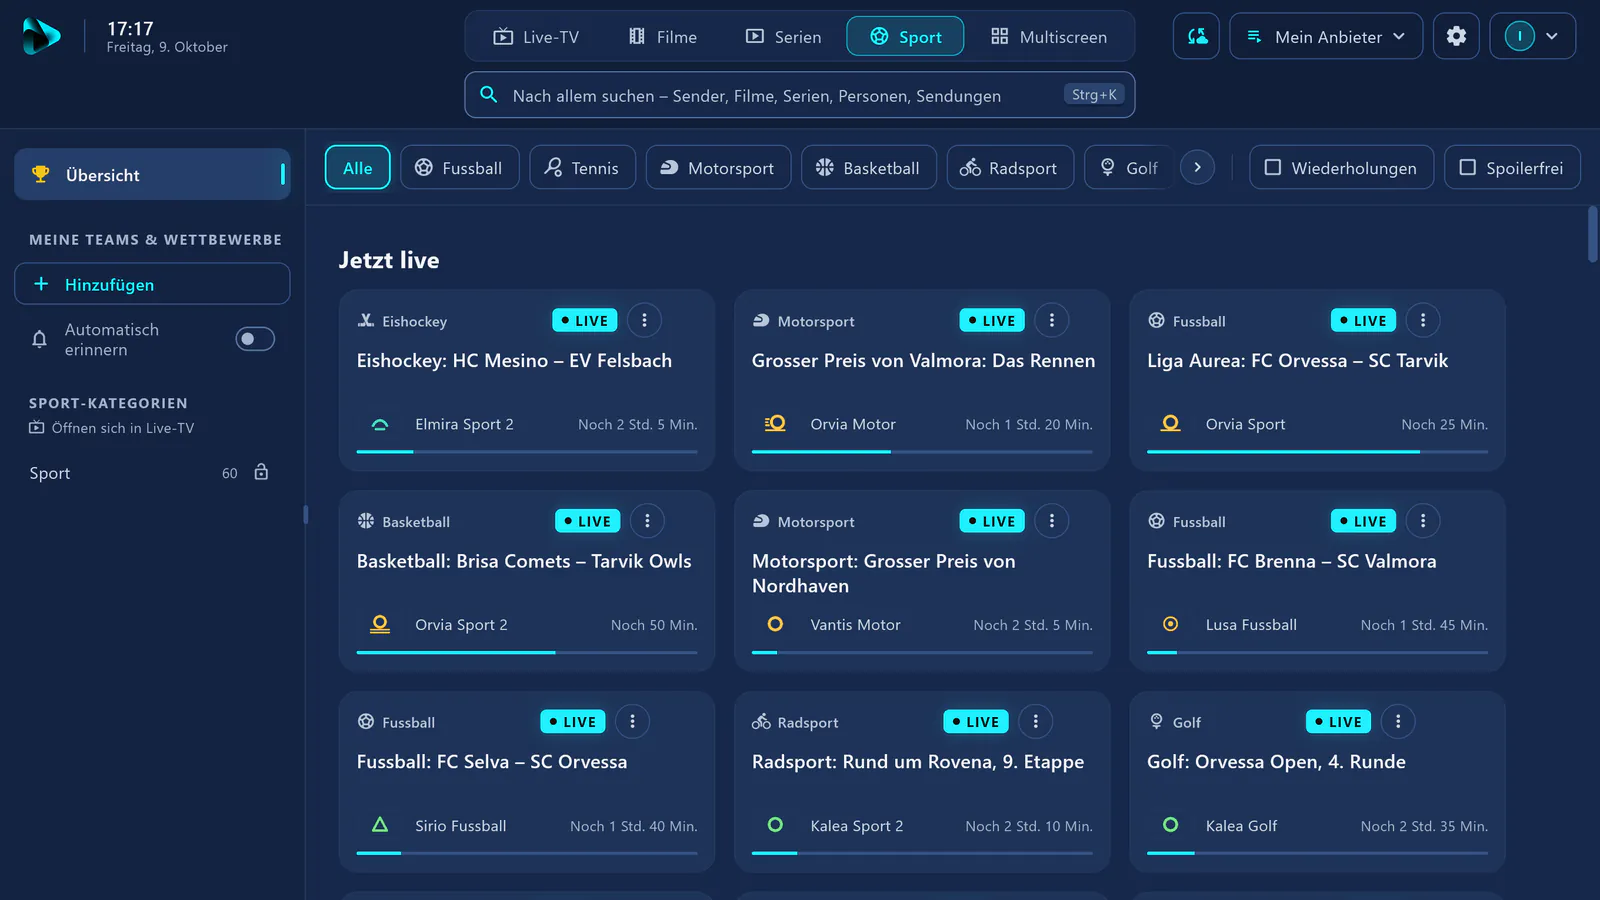Click the lock icon next to Sport category

point(261,472)
